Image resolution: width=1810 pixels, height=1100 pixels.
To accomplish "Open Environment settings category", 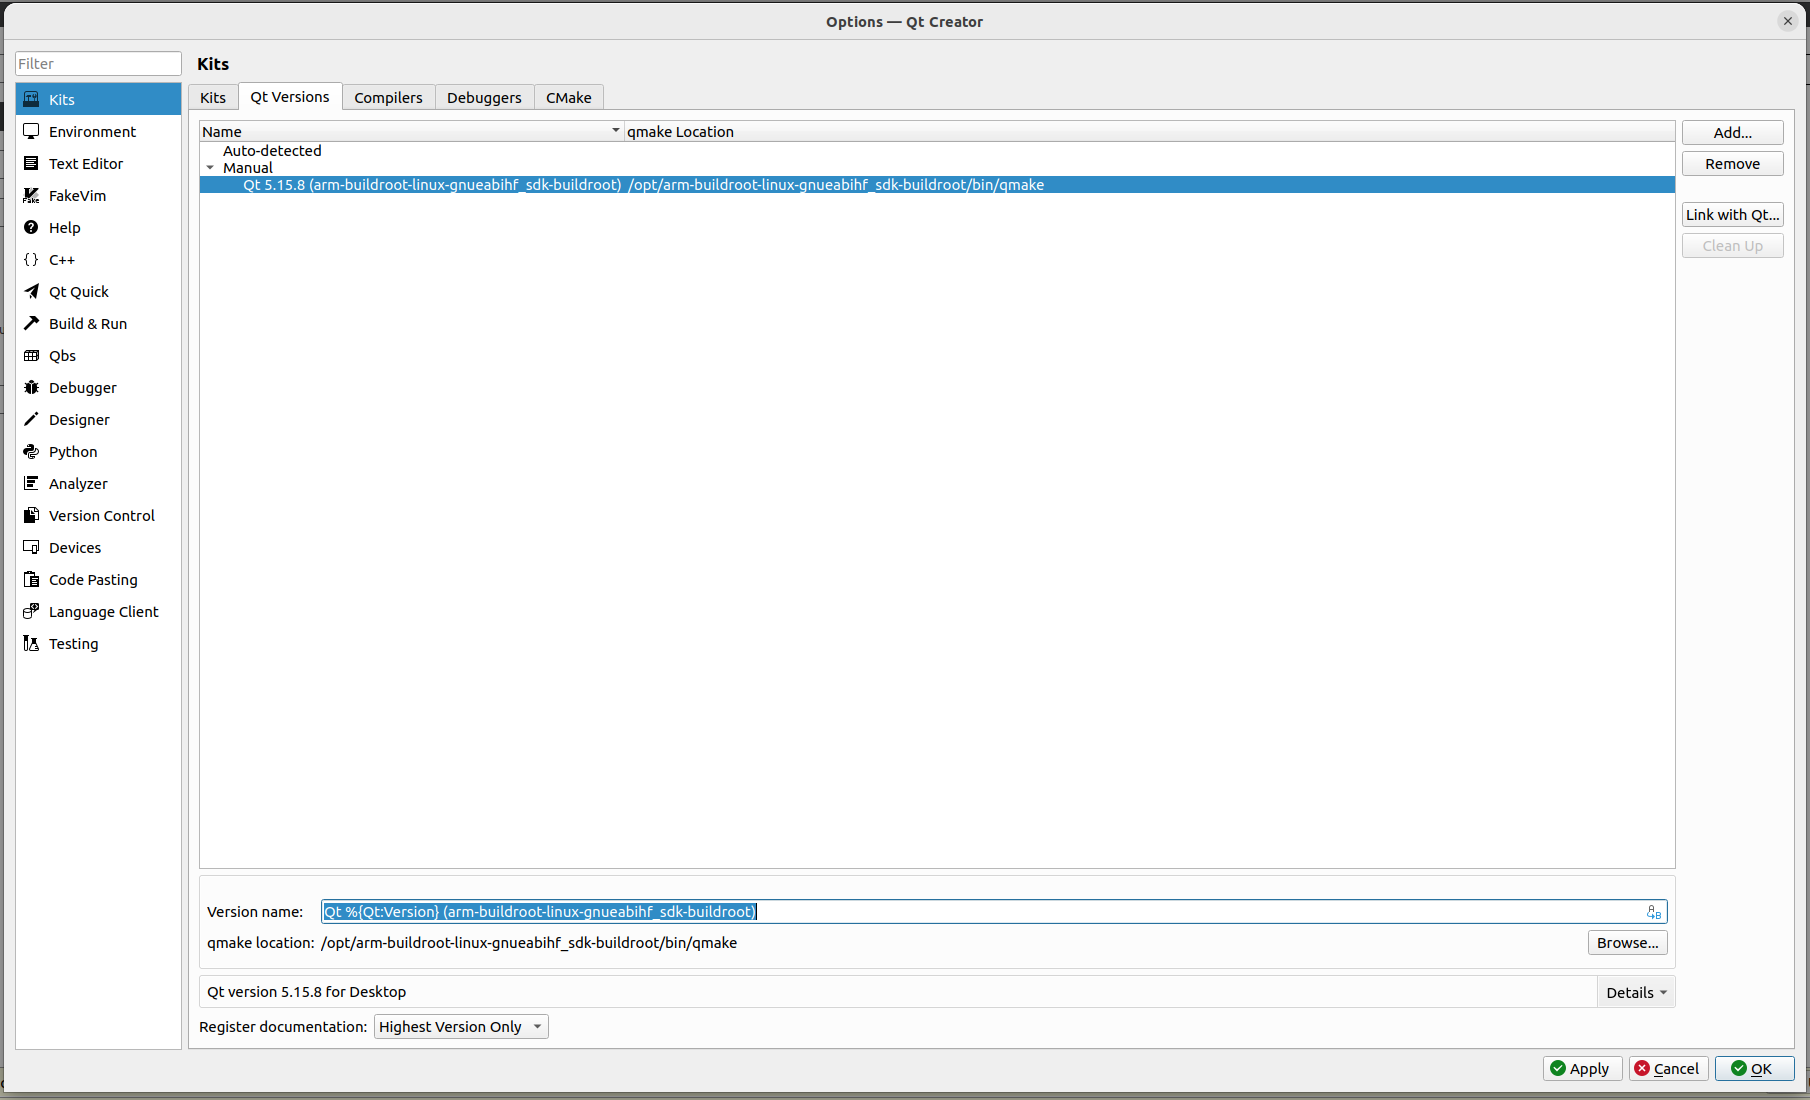I will (98, 131).
